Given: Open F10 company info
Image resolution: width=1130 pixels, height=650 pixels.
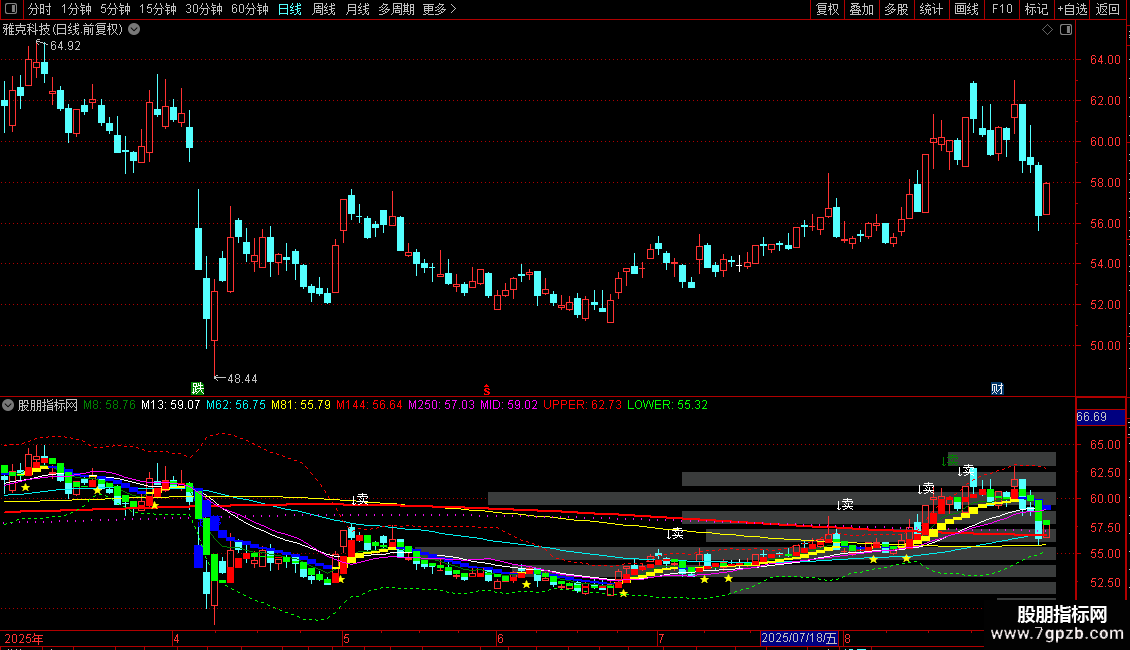Looking at the screenshot, I should point(1002,9).
